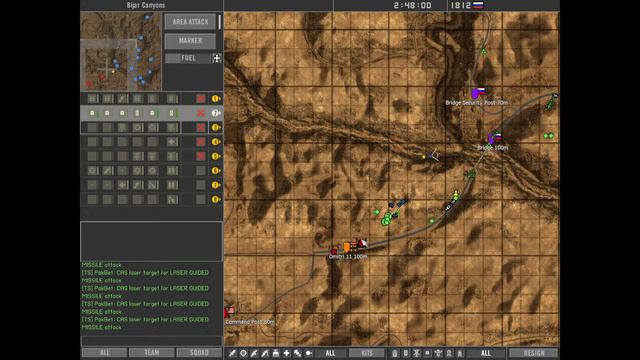Select the circular target icon in the bottom toolbar
Screen dimensions: 640x360
click(x=243, y=353)
